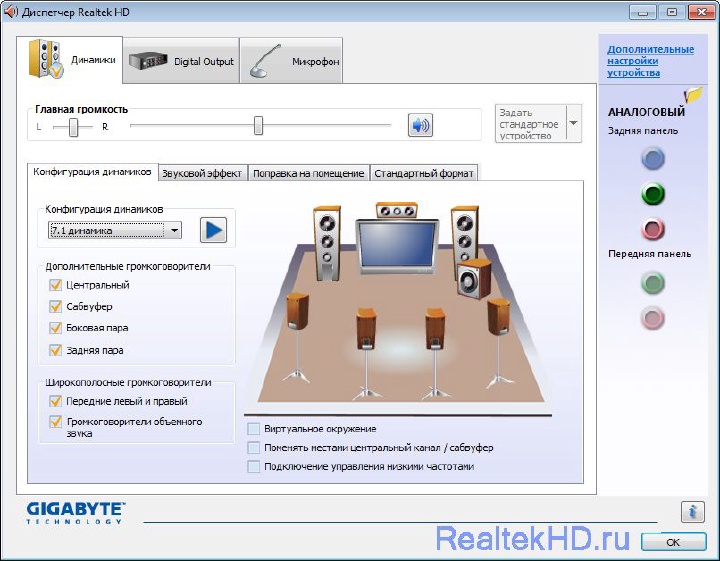Click the subwoofer in speaker room
Viewport: 720px width, 561px height.
click(x=473, y=279)
